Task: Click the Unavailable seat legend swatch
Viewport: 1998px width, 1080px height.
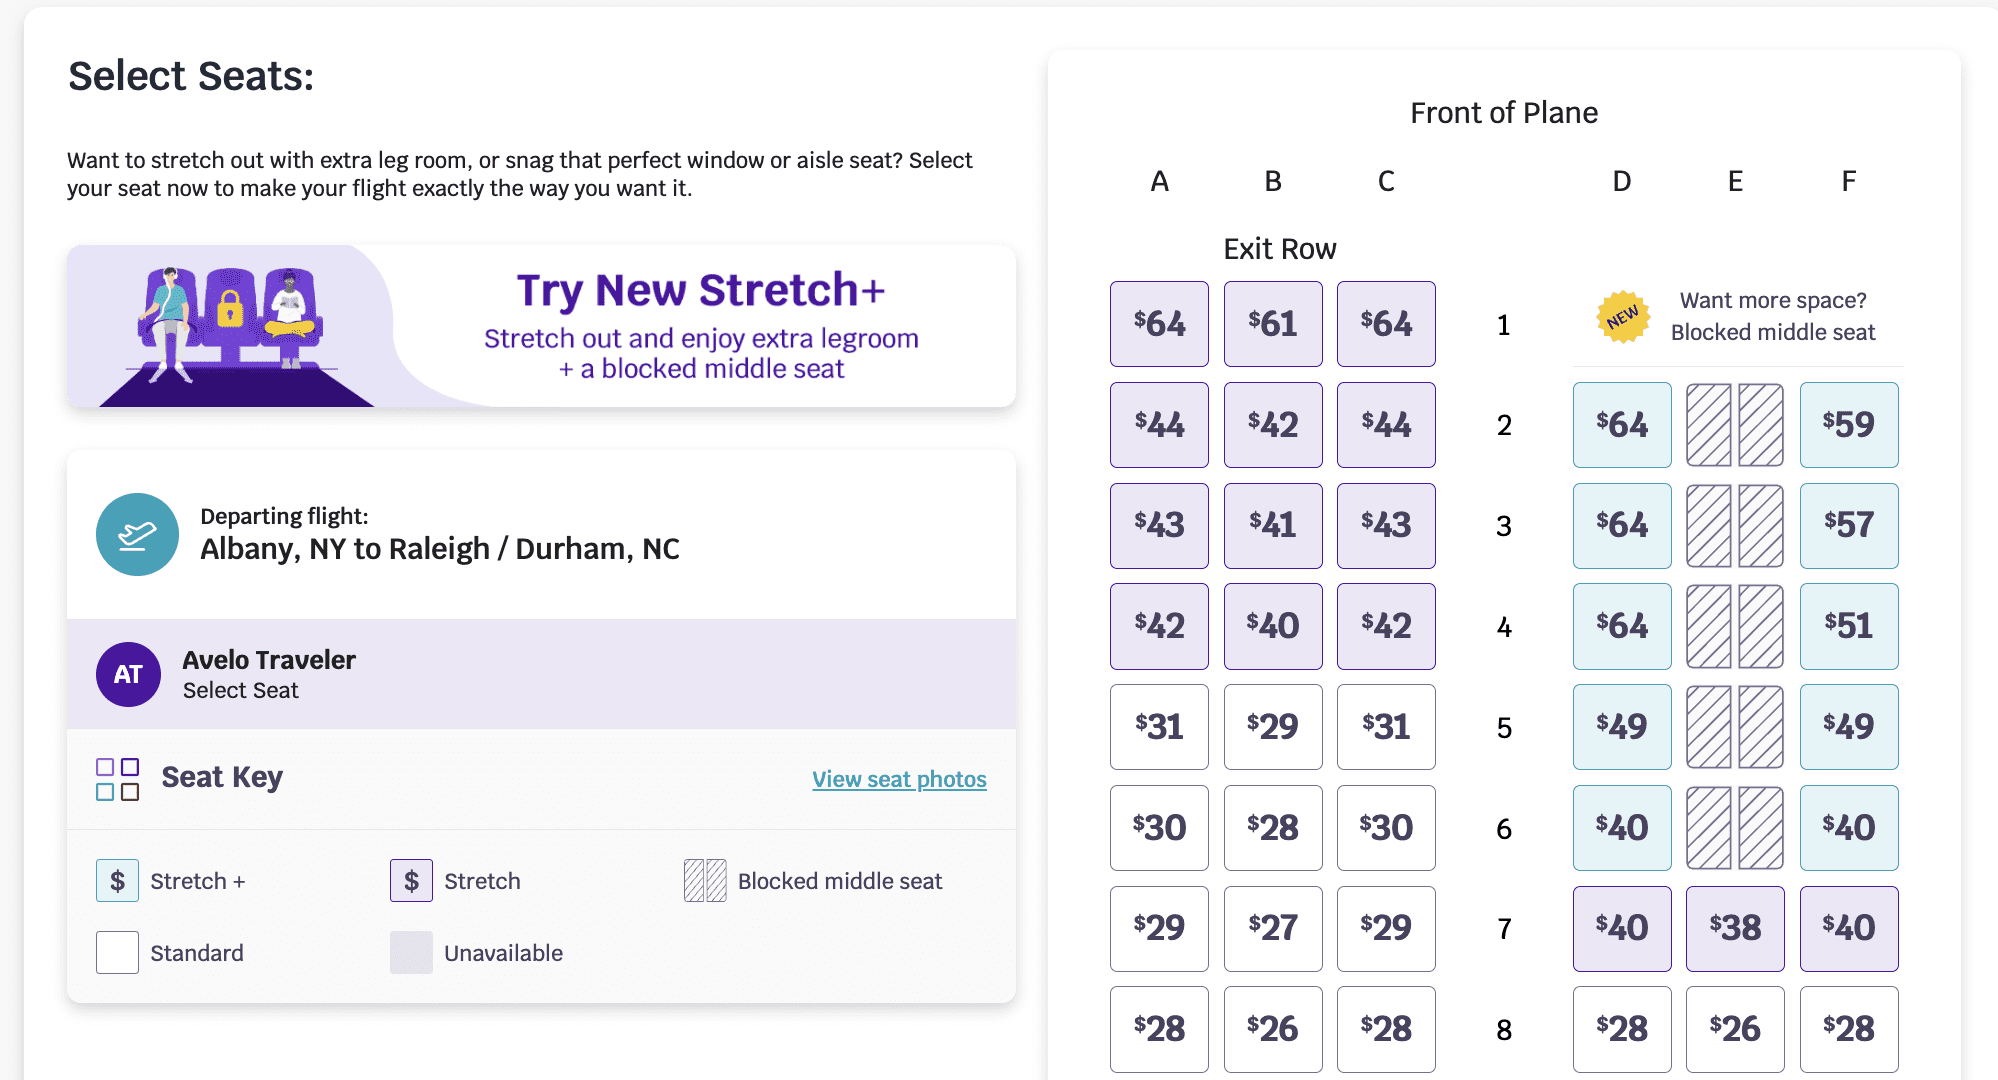Action: coord(411,953)
